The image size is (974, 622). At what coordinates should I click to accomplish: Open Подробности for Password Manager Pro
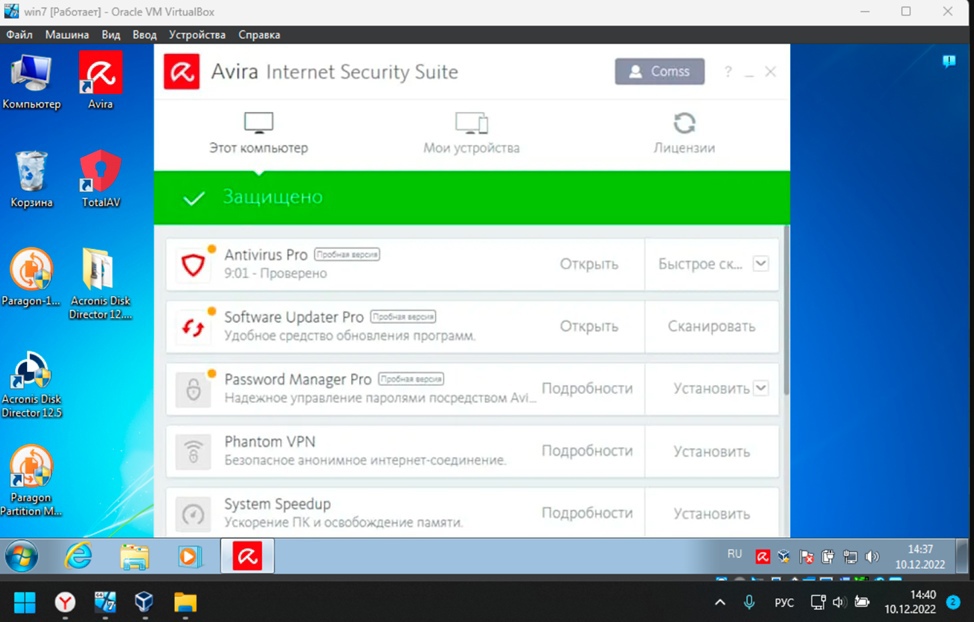point(587,388)
